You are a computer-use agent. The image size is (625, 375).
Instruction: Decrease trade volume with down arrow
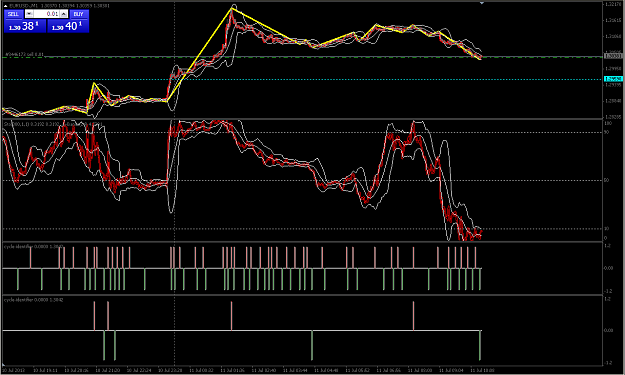pos(29,14)
